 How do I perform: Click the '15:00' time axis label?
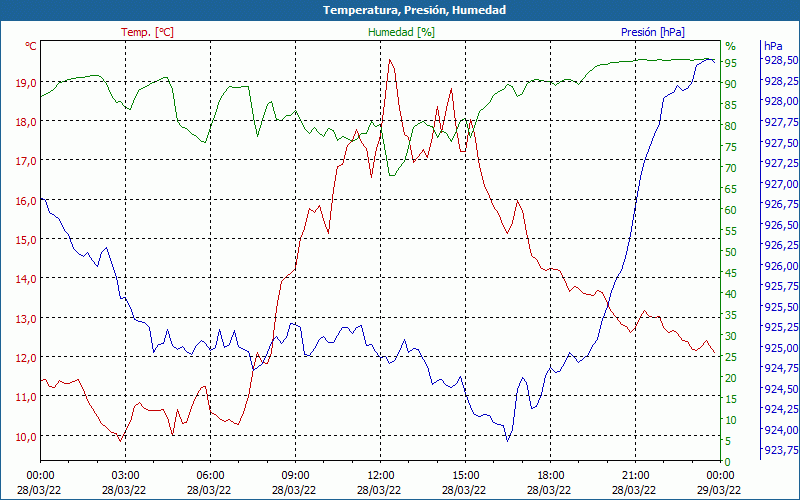(x=465, y=476)
